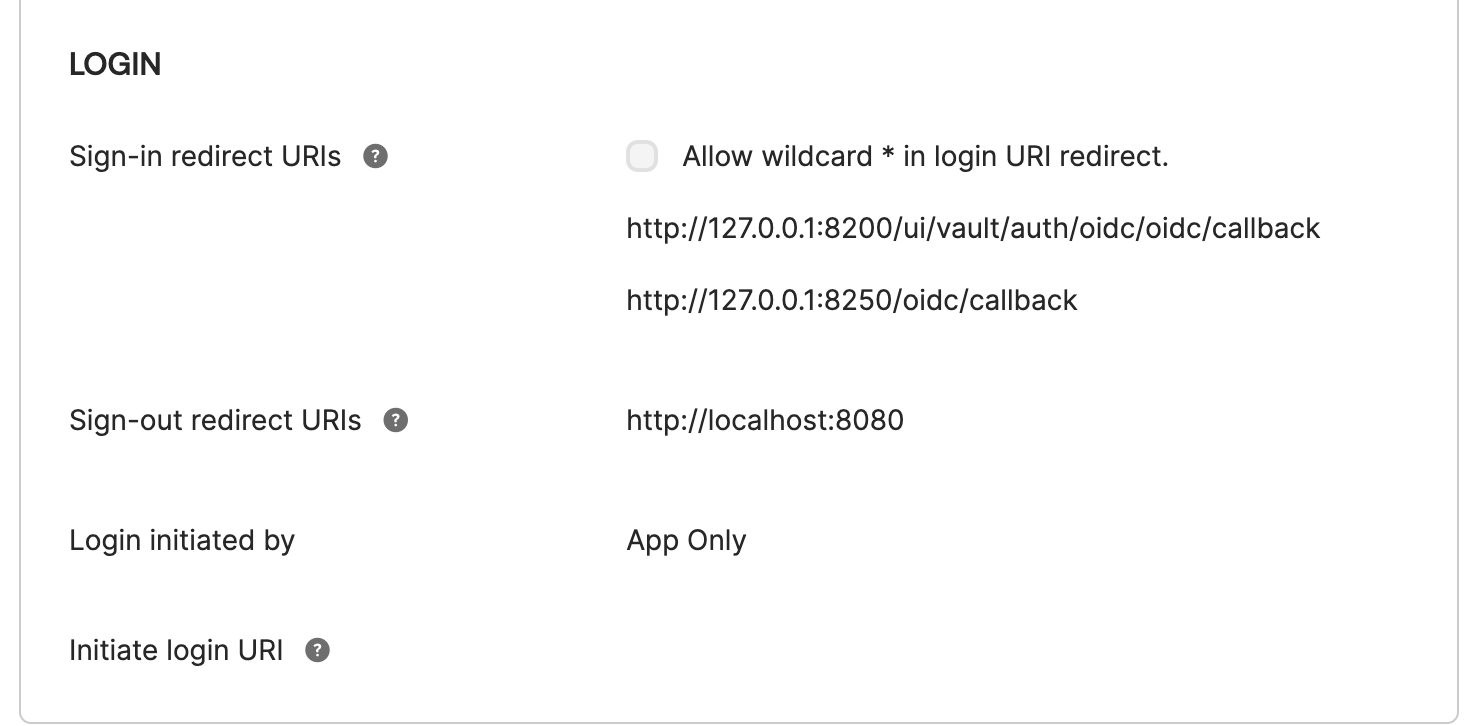Viewport: 1470px width, 726px height.
Task: Click the Sign-out redirect URIs label
Action: click(x=215, y=420)
